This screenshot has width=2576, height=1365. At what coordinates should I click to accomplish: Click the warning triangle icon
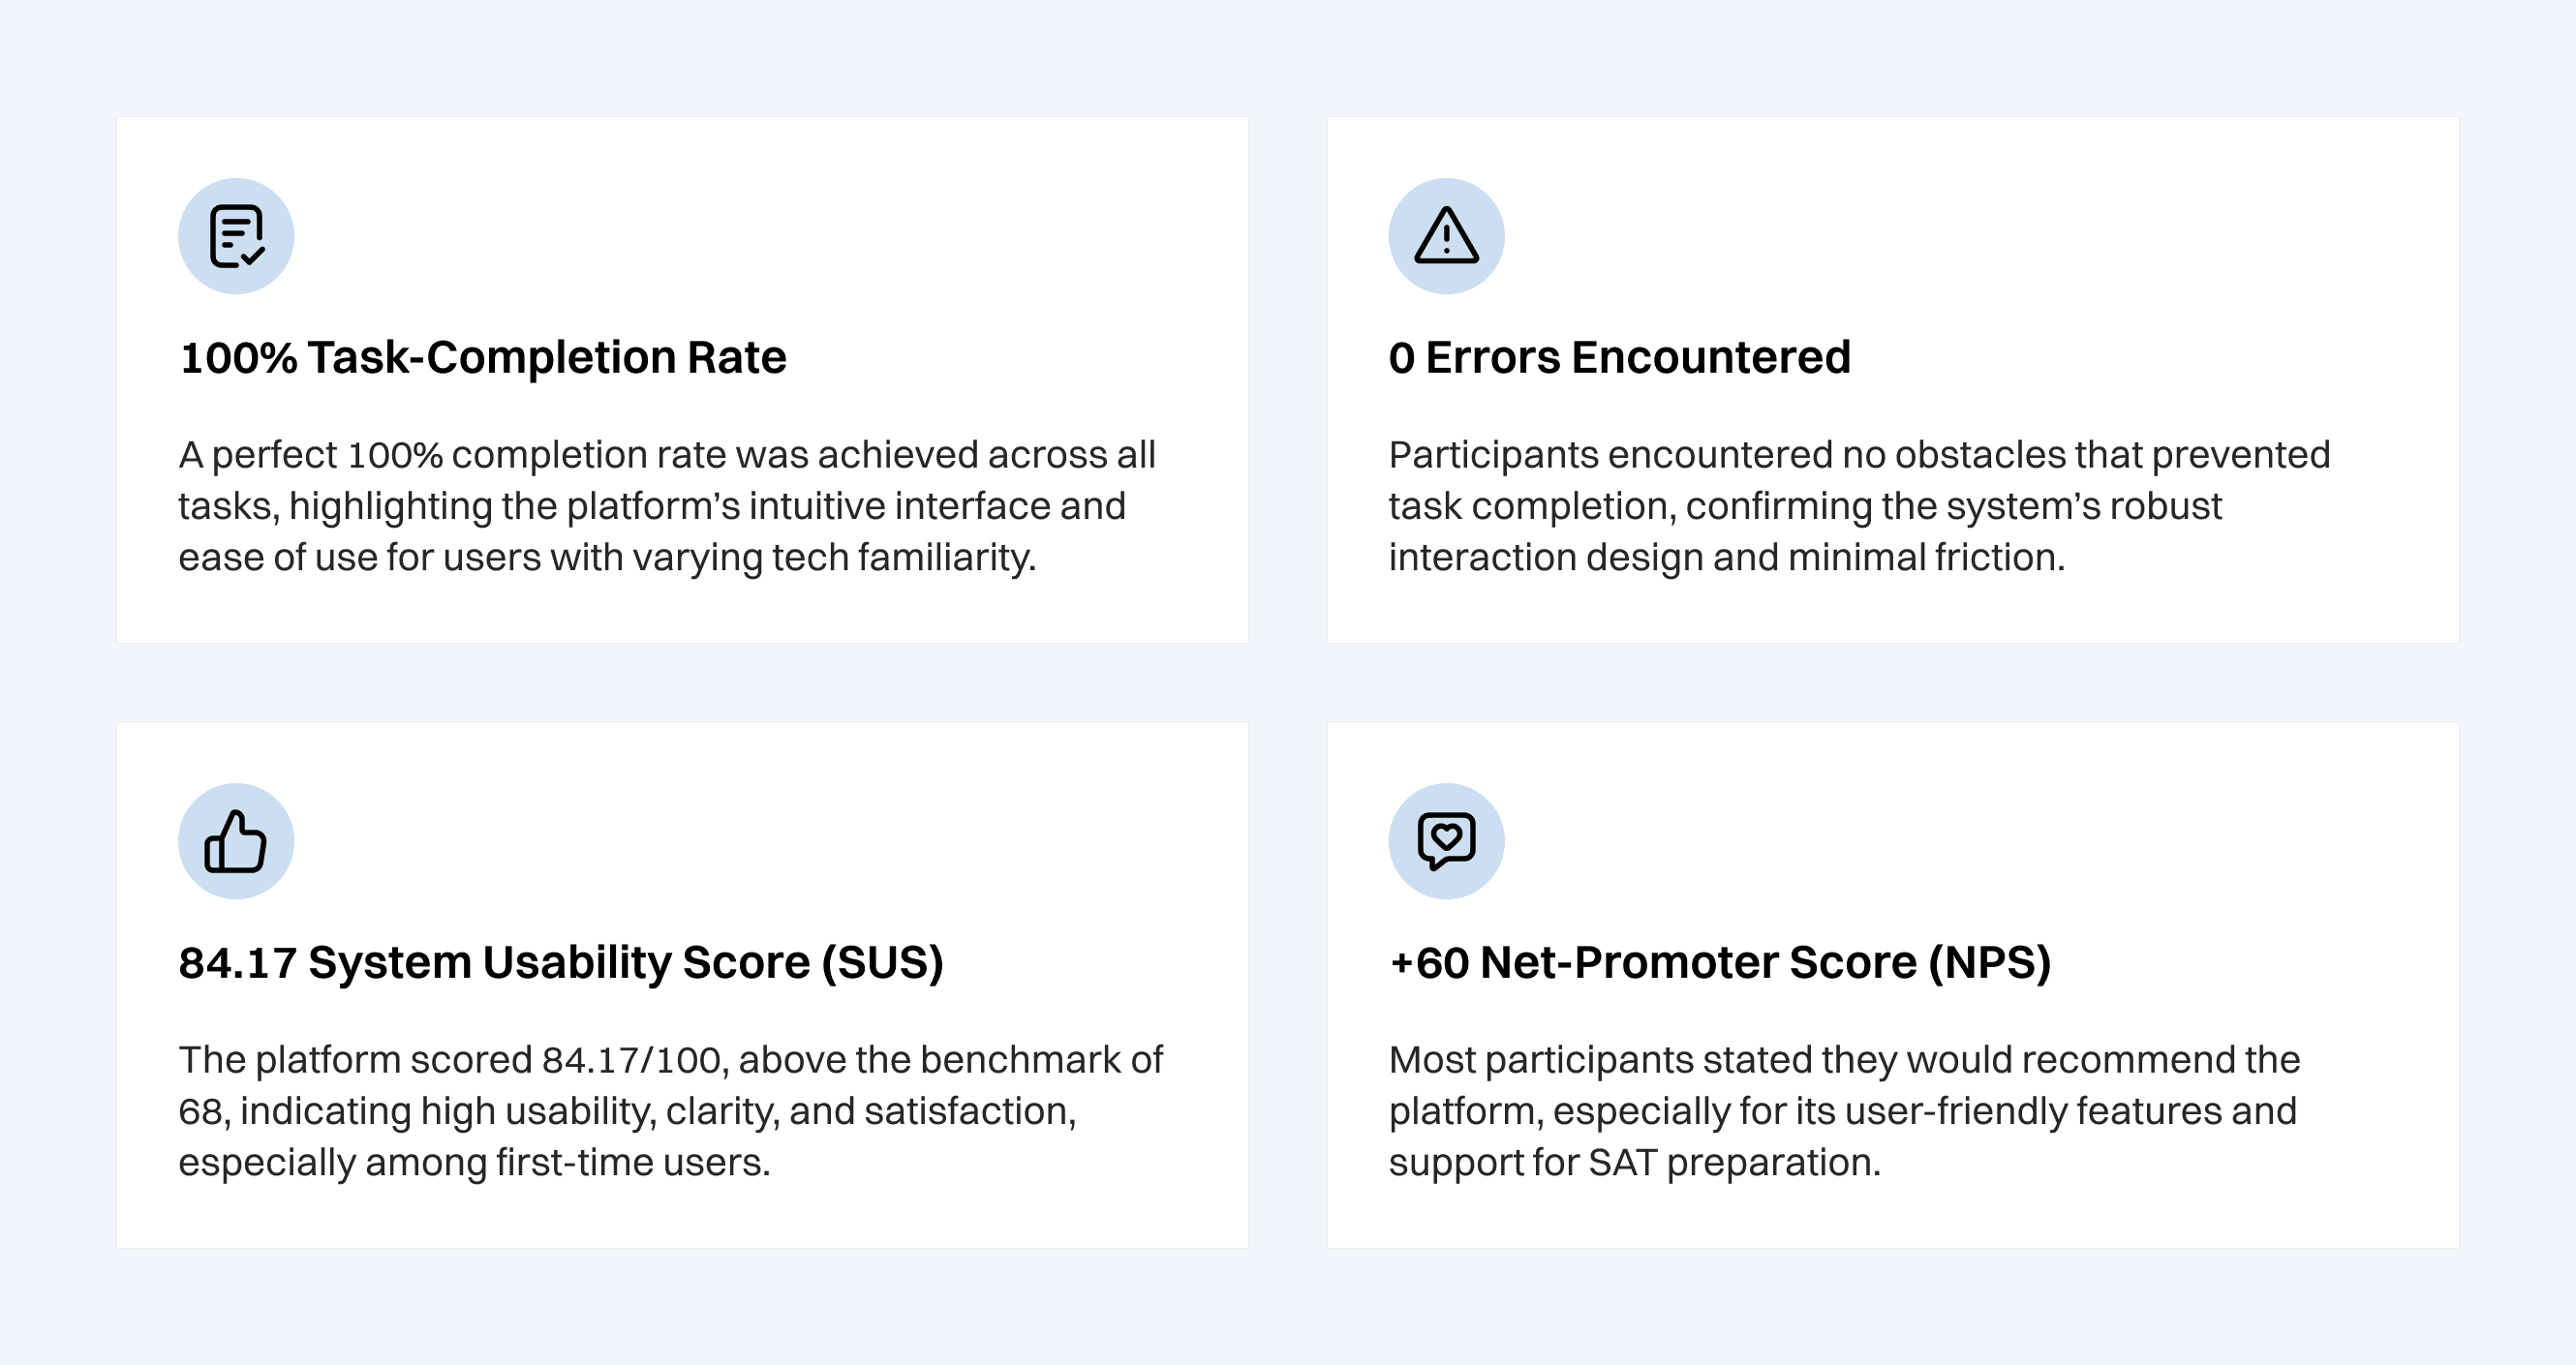1446,236
